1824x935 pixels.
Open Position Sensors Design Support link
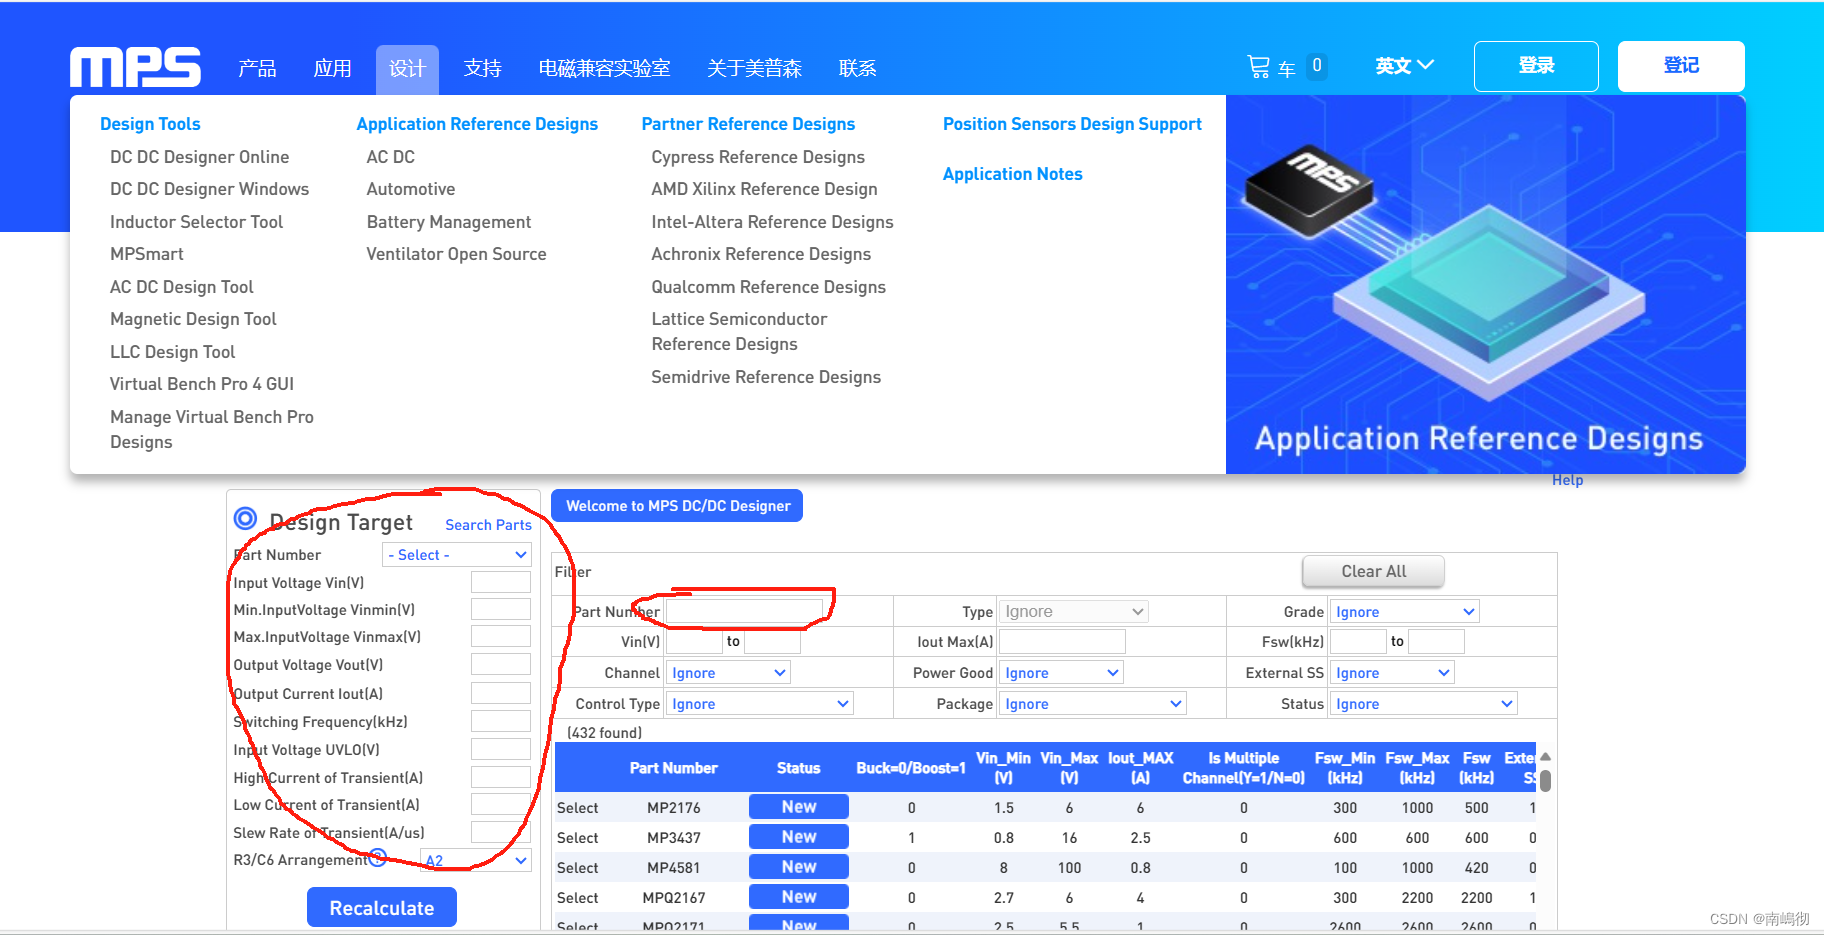pyautogui.click(x=1072, y=124)
